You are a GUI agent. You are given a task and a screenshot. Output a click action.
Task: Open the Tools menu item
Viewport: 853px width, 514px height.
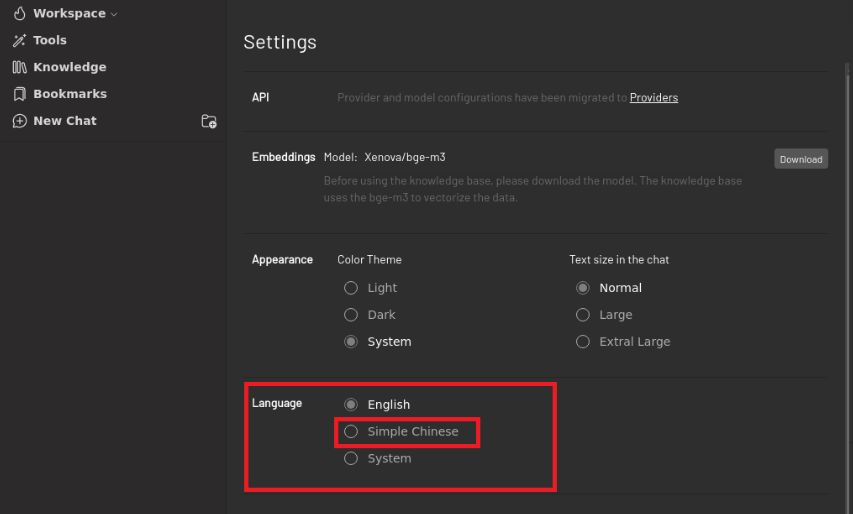[x=50, y=41]
